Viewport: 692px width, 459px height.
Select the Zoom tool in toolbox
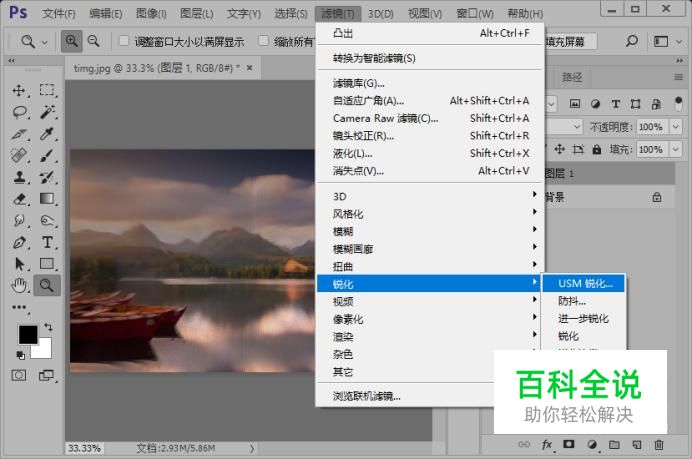[47, 286]
